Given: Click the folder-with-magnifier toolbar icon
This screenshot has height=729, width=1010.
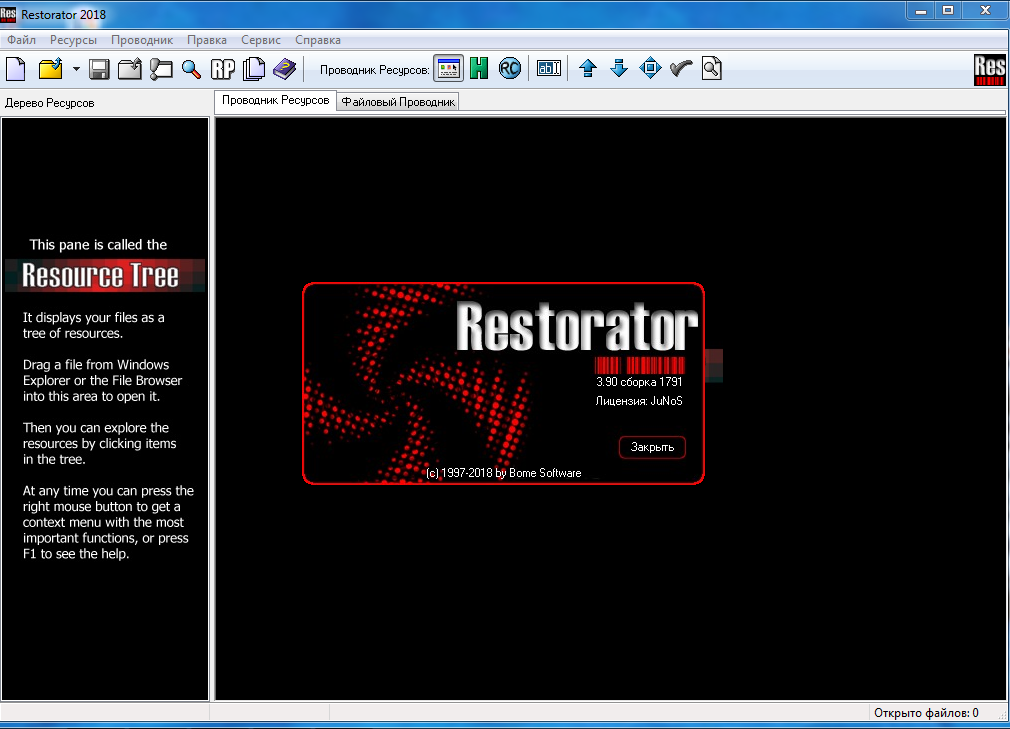Looking at the screenshot, I should point(161,68).
